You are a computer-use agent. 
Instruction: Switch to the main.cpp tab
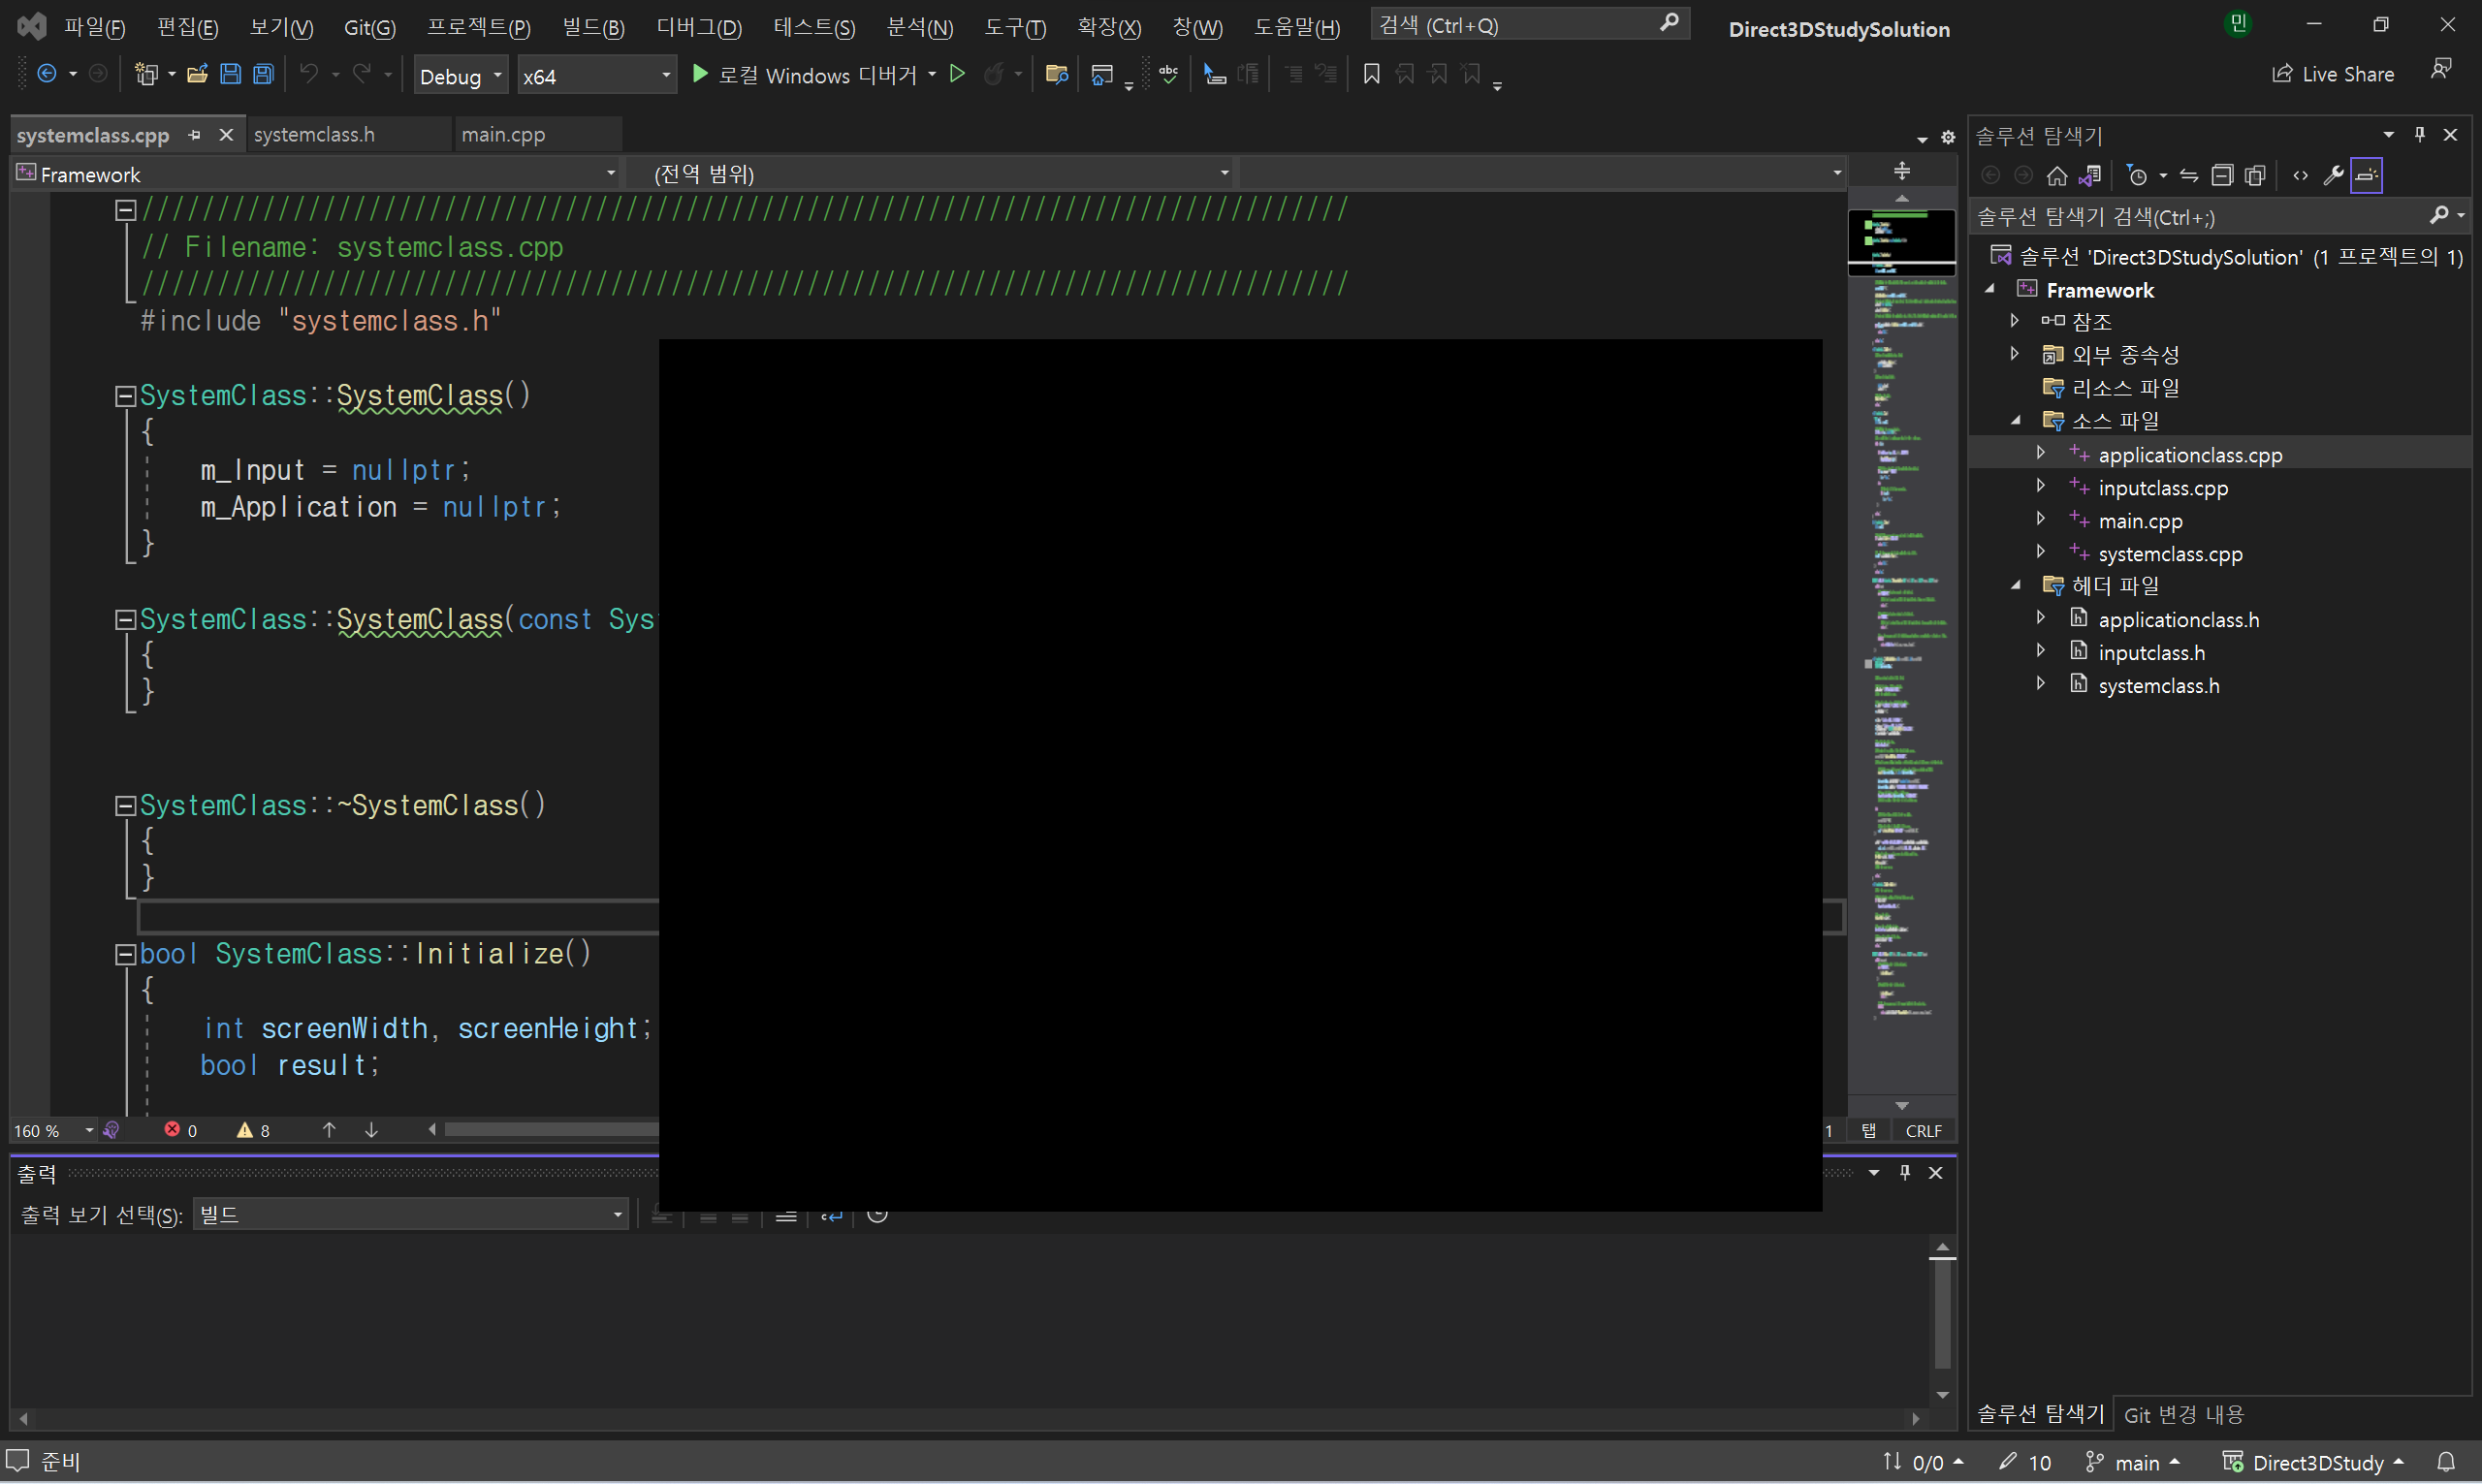[x=503, y=135]
